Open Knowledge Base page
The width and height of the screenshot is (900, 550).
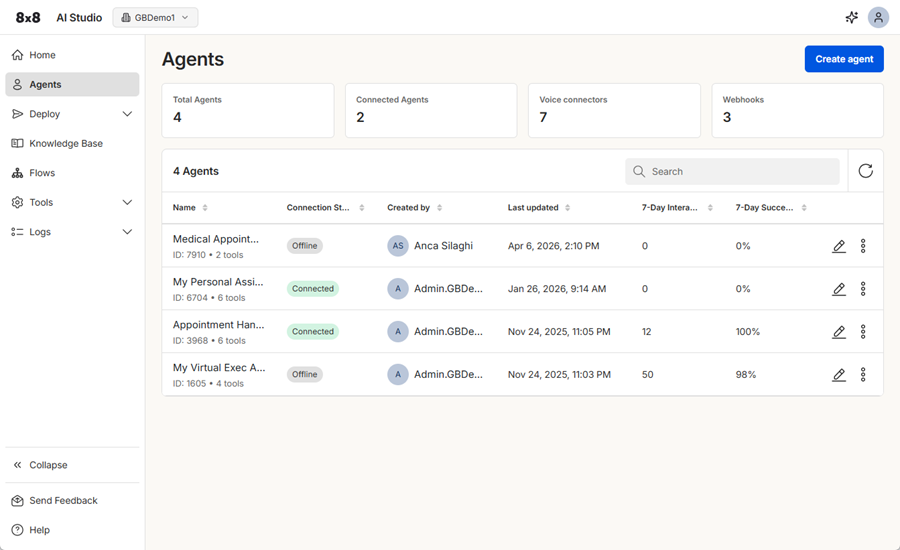(72, 144)
